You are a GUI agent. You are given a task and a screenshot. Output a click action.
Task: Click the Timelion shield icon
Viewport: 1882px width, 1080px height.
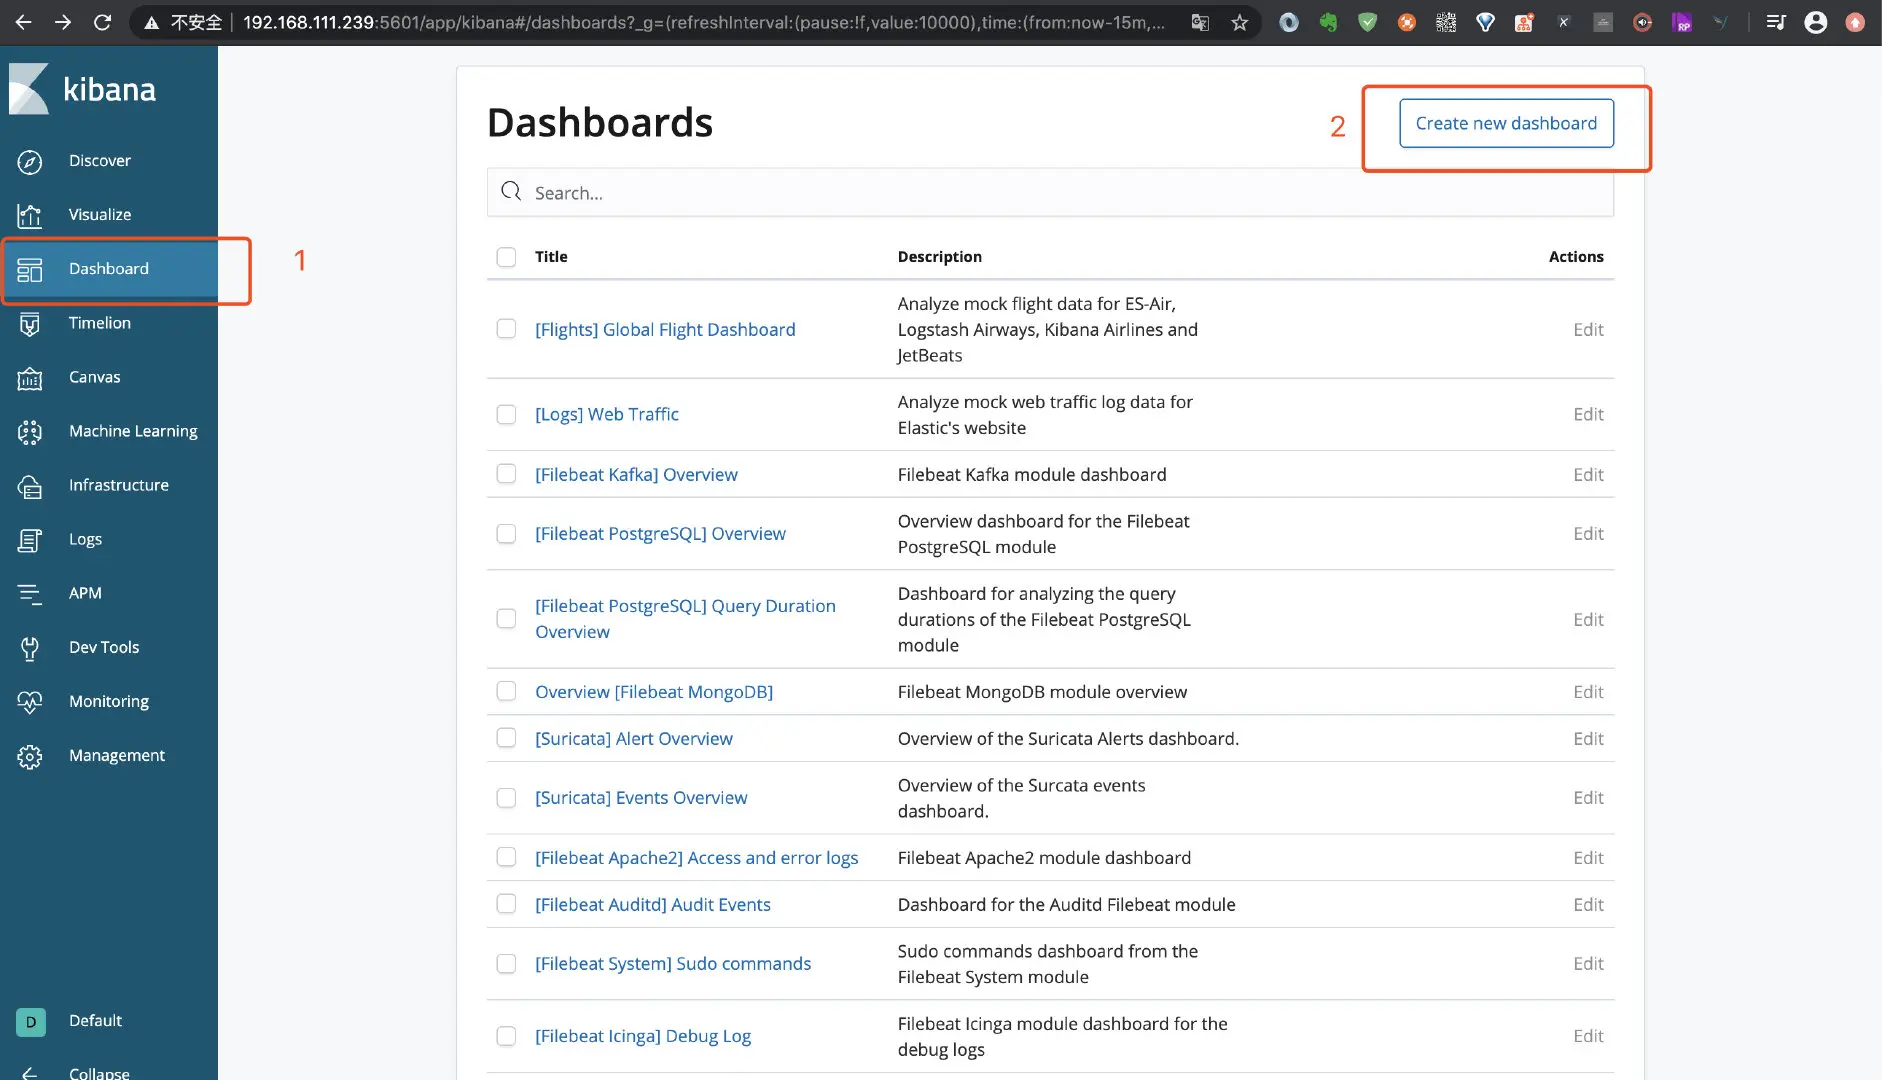pos(30,324)
